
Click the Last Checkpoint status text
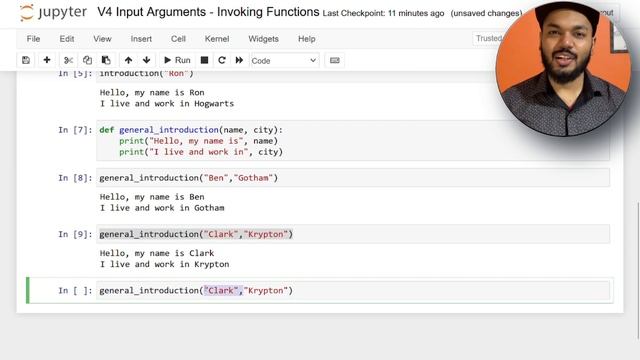(x=383, y=13)
